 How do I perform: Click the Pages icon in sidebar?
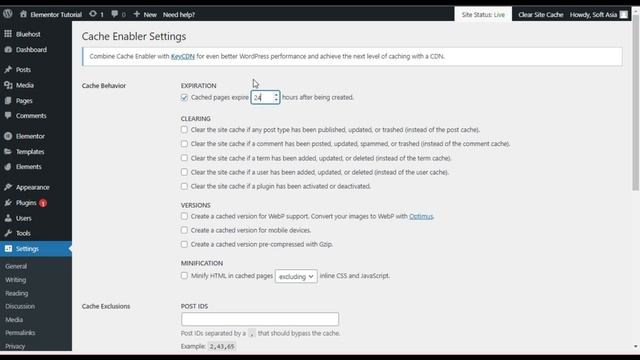[x=8, y=100]
